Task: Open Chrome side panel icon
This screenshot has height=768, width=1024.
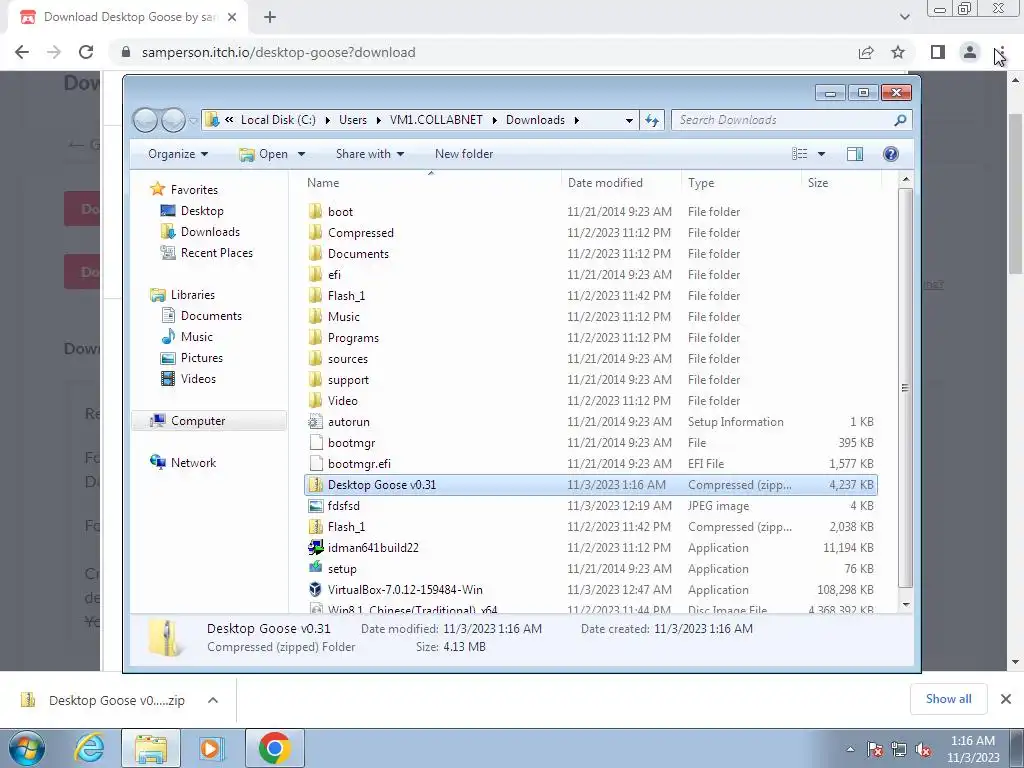Action: [x=938, y=52]
